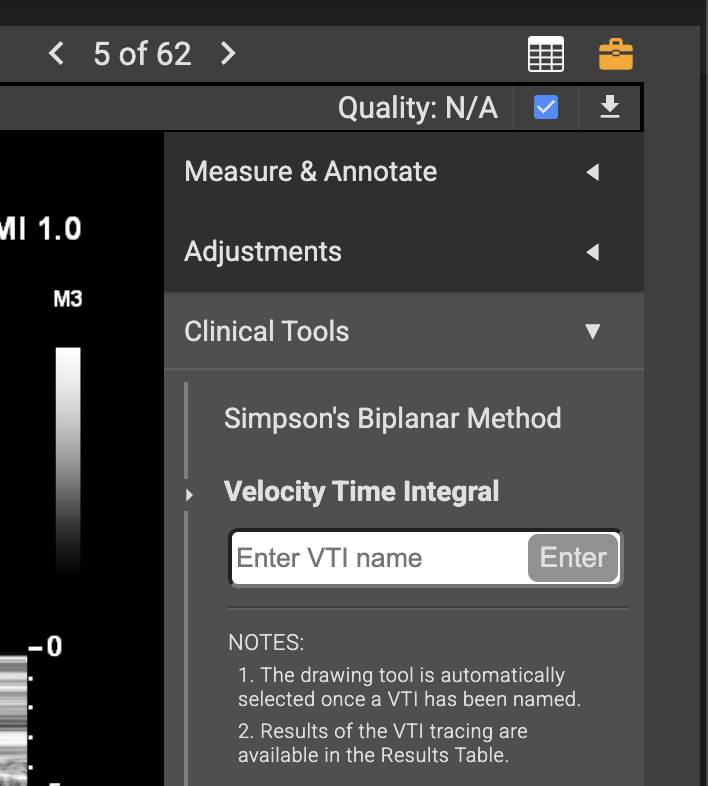
Task: Go to the previous image arrow
Action: [x=57, y=53]
